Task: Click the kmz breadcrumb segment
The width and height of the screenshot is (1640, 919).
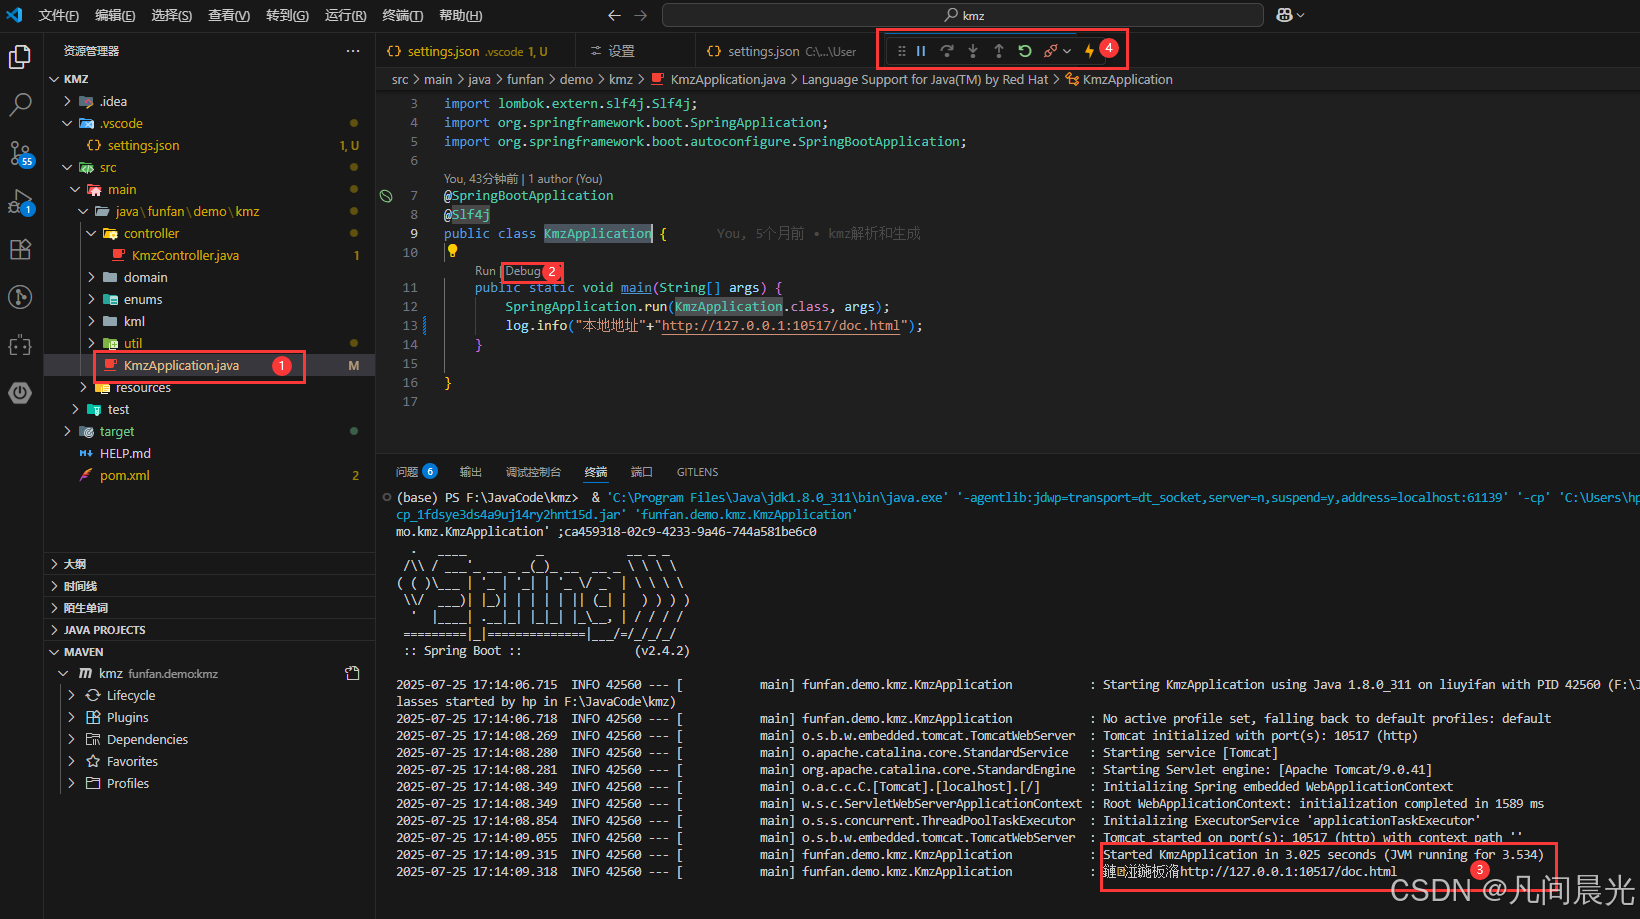Action: [x=620, y=79]
